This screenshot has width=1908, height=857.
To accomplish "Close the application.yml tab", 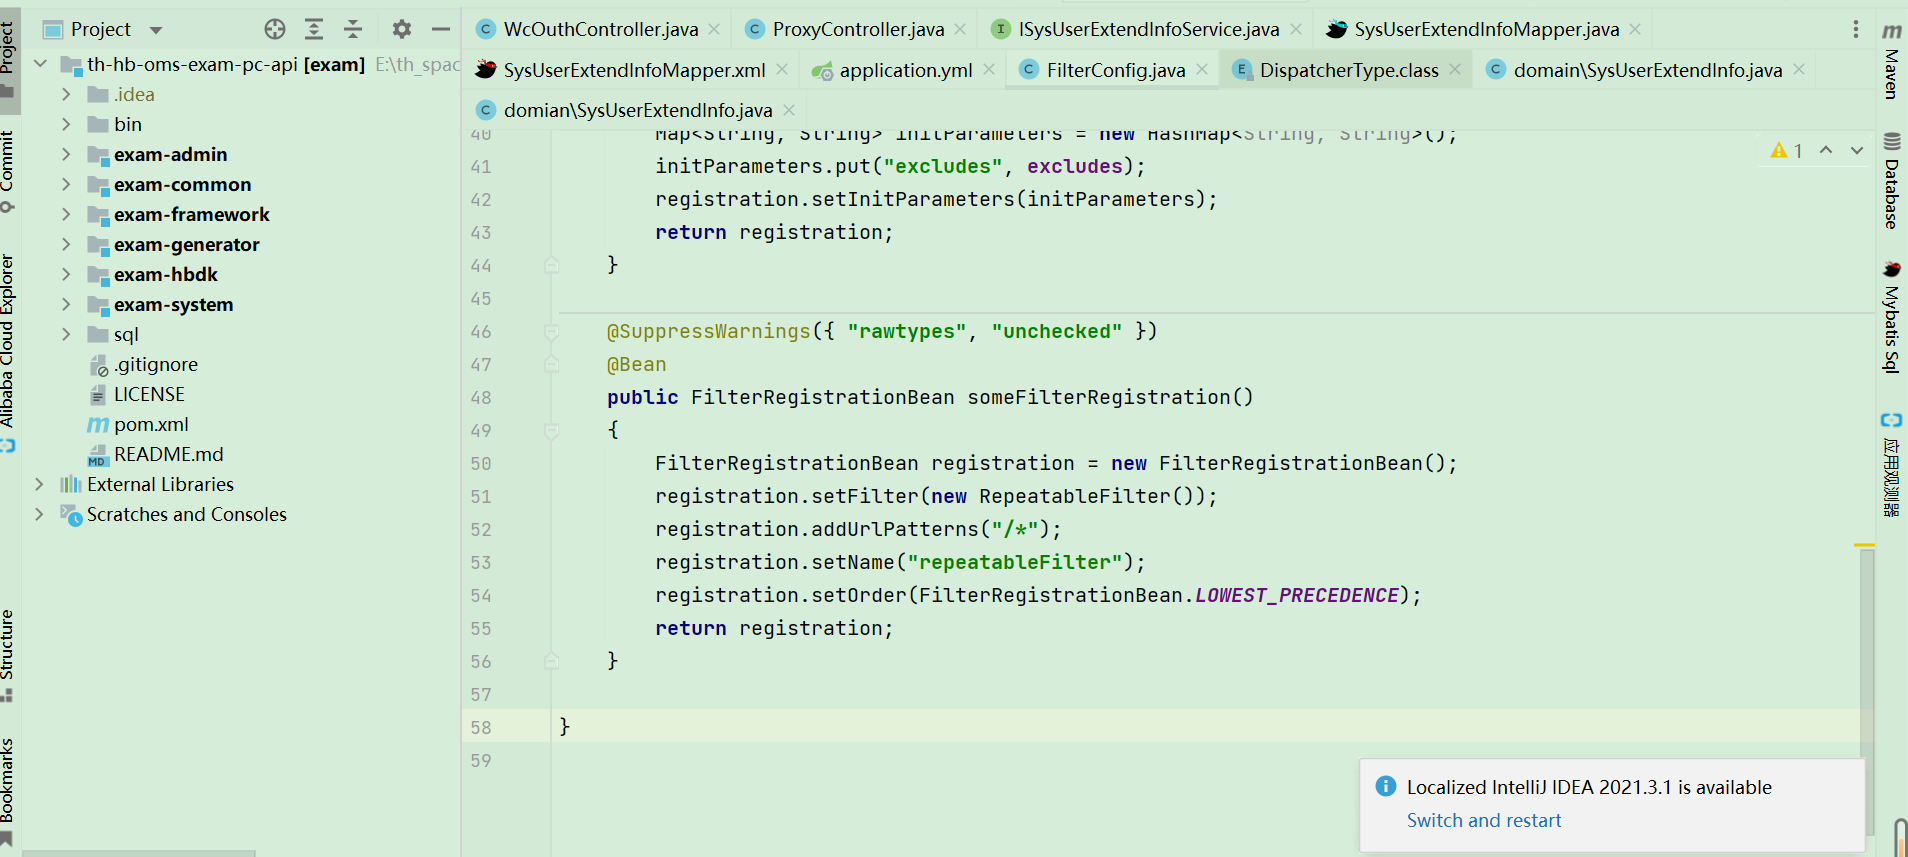I will (989, 69).
